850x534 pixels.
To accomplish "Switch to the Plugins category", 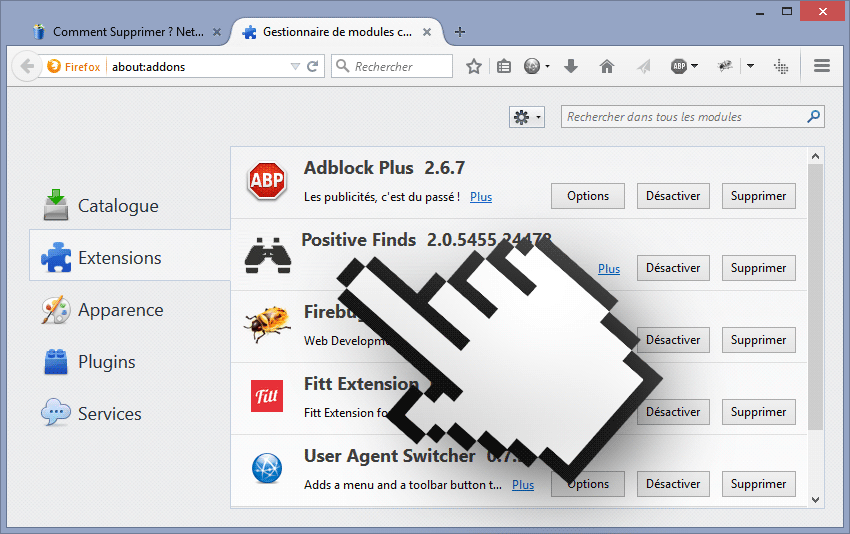I will 90,362.
